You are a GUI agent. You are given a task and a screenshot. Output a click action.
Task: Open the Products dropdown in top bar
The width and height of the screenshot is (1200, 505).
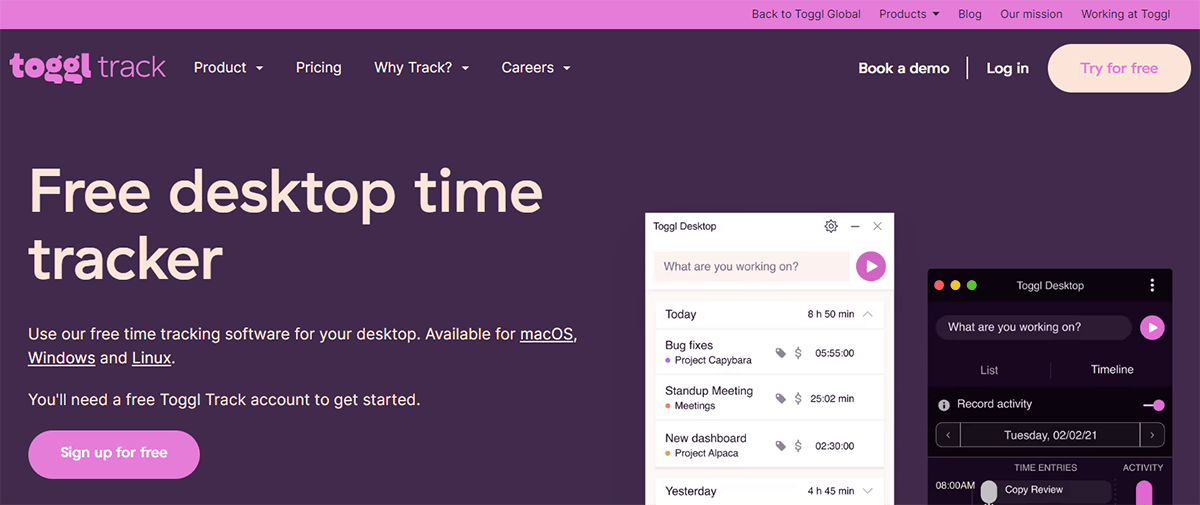(909, 14)
